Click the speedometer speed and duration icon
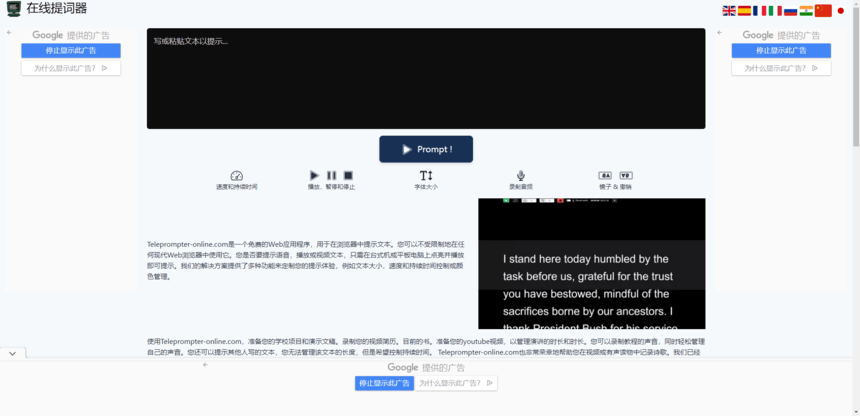 point(236,176)
